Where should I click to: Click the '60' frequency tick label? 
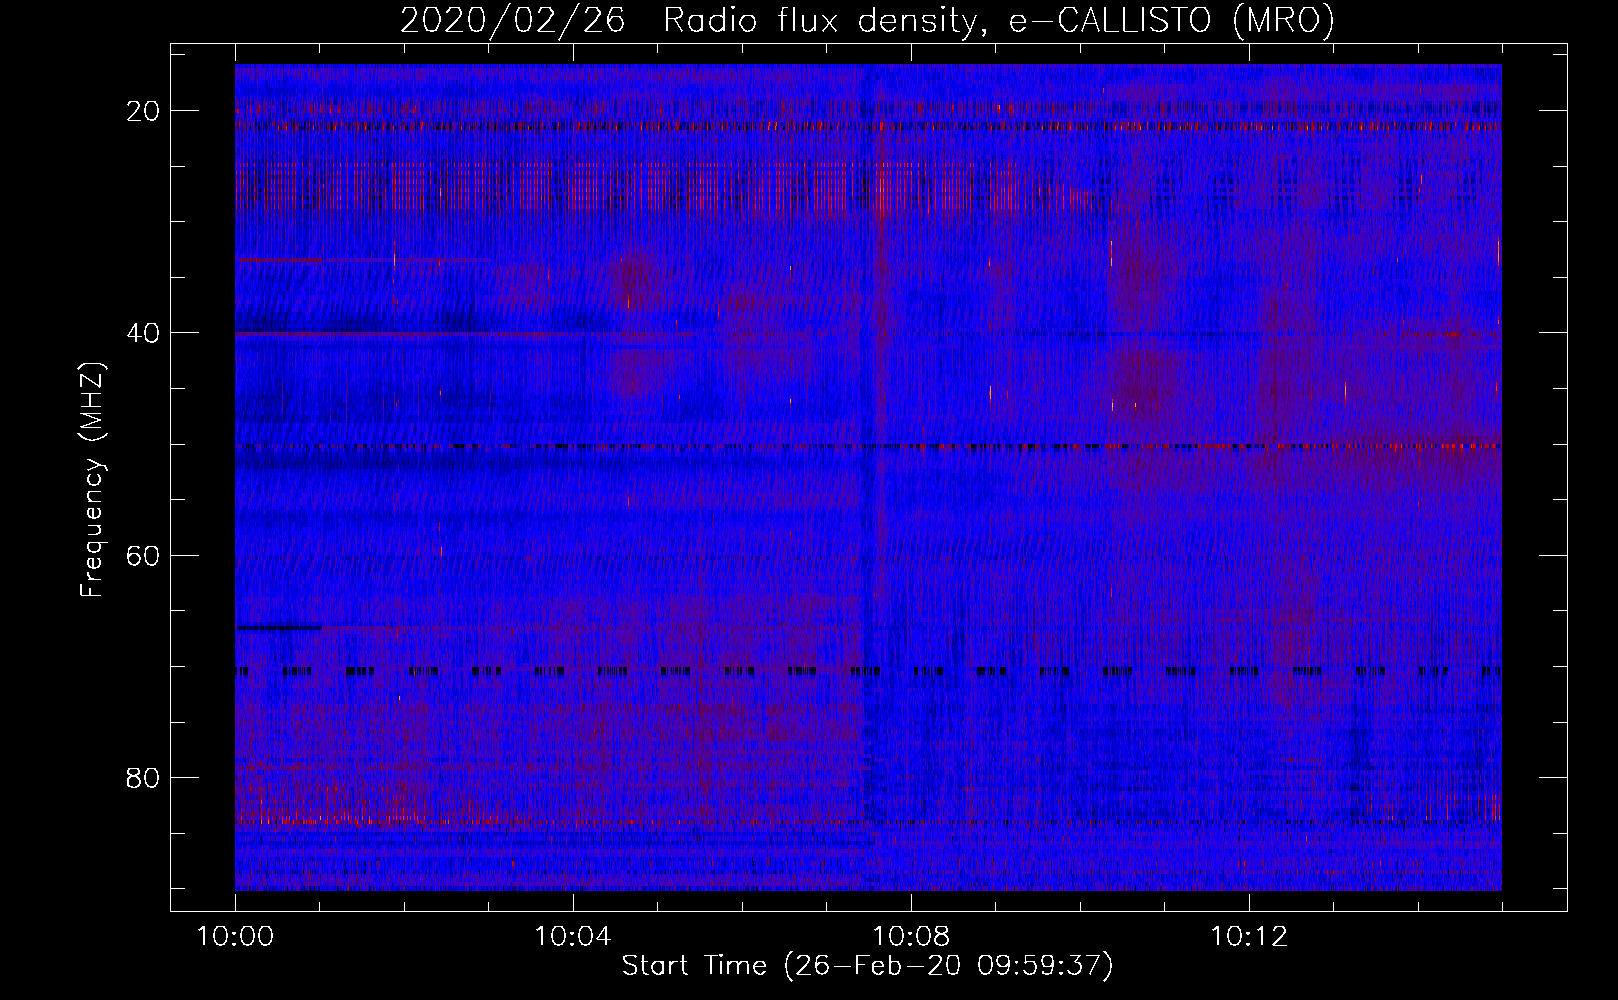click(x=143, y=555)
